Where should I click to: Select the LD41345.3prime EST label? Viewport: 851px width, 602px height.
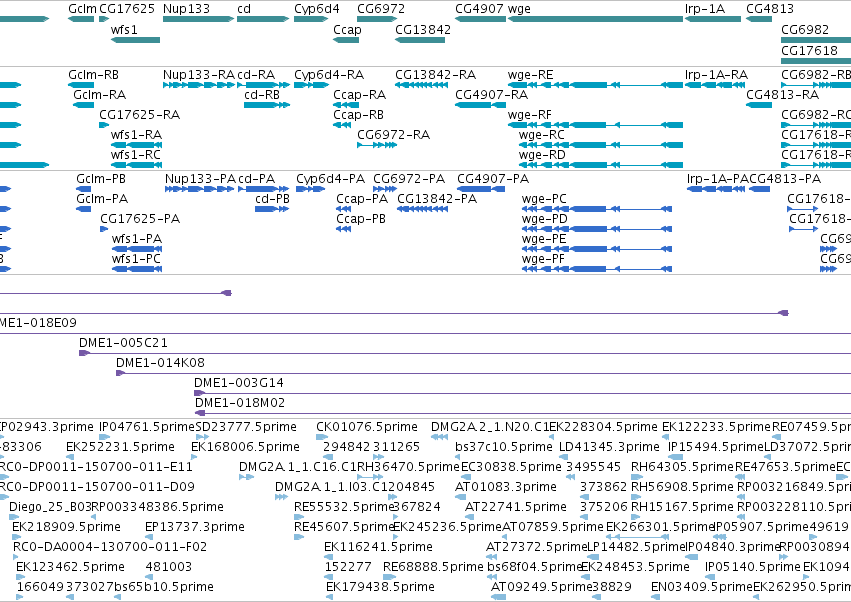point(609,447)
